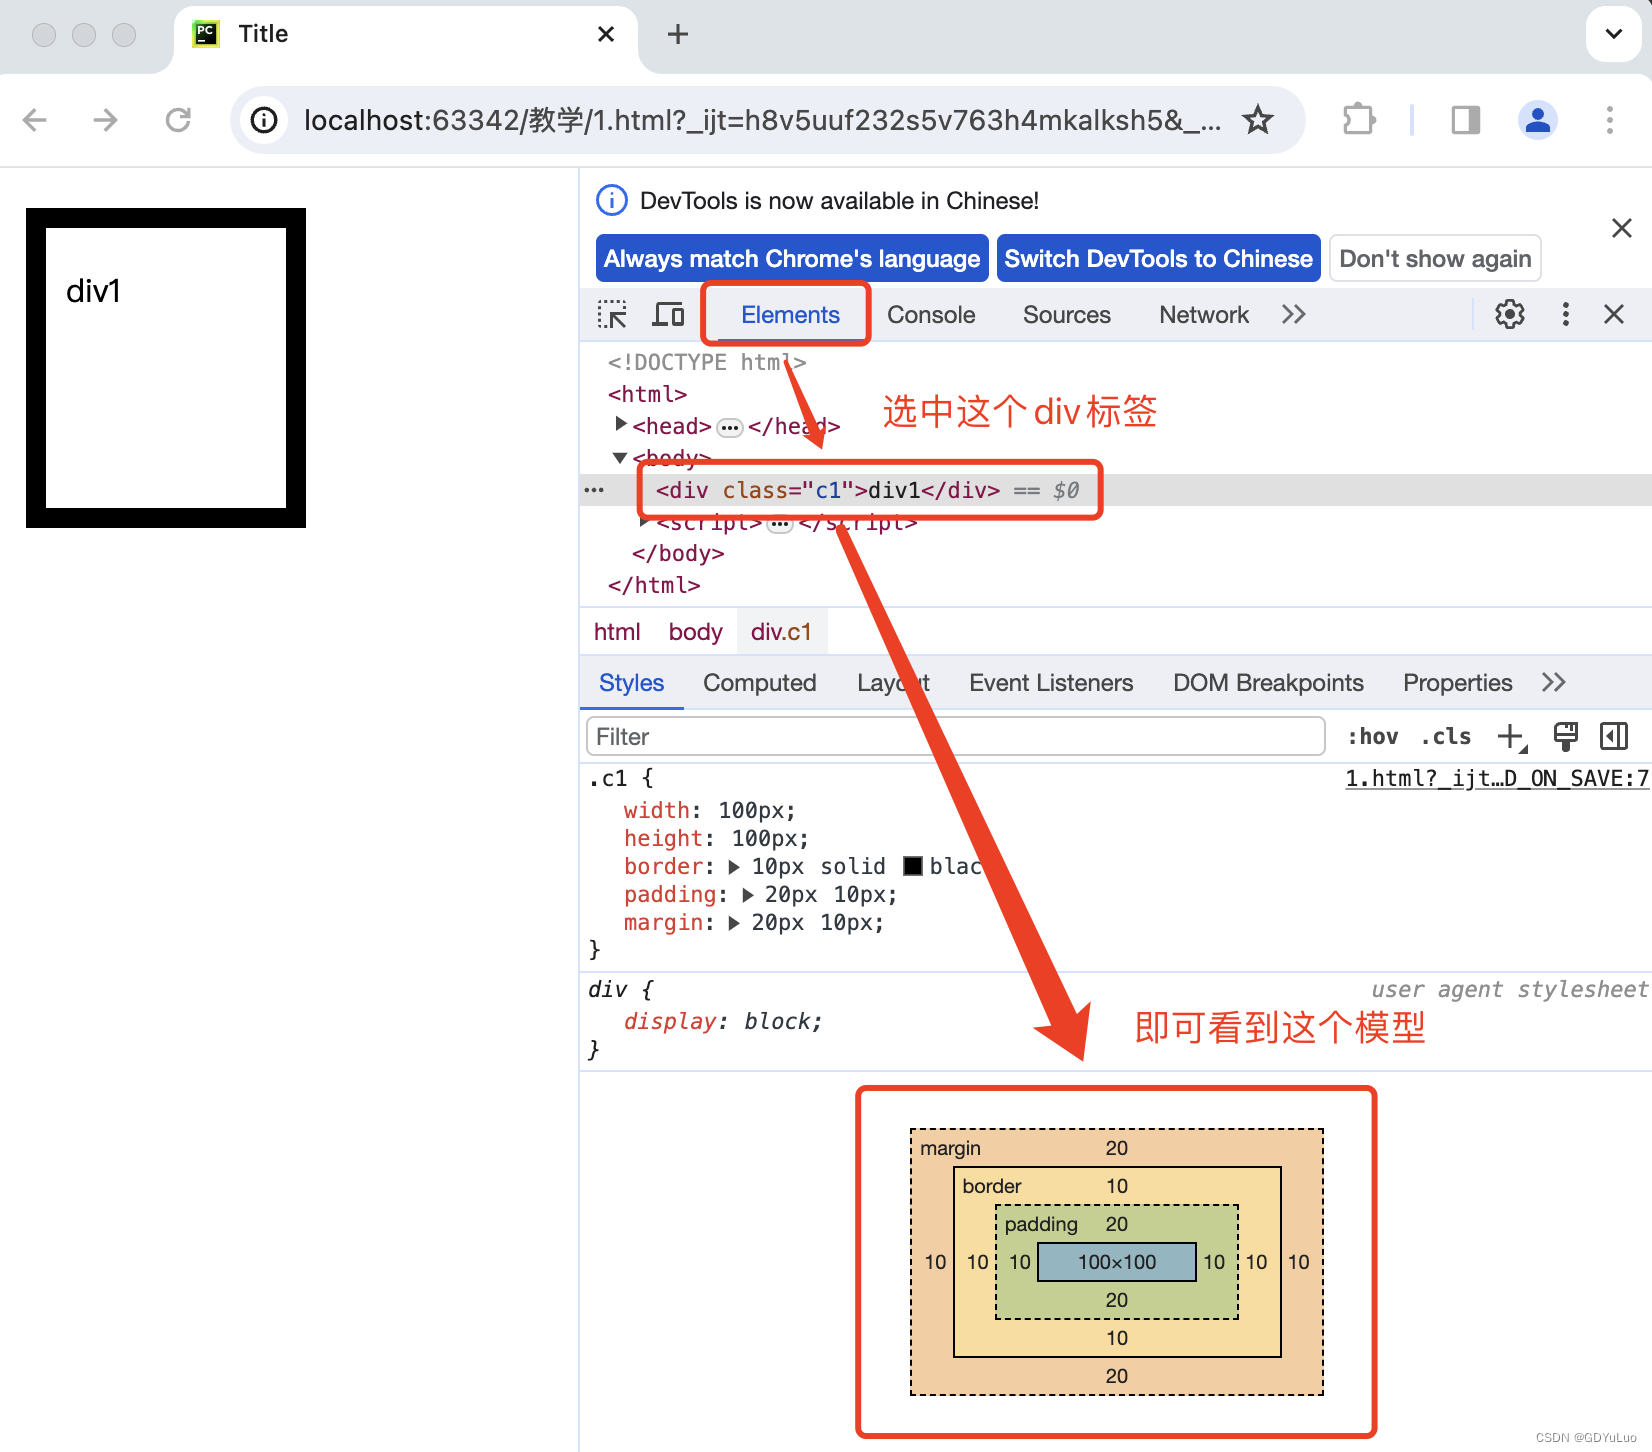Toggle element state with :hov

click(1372, 737)
